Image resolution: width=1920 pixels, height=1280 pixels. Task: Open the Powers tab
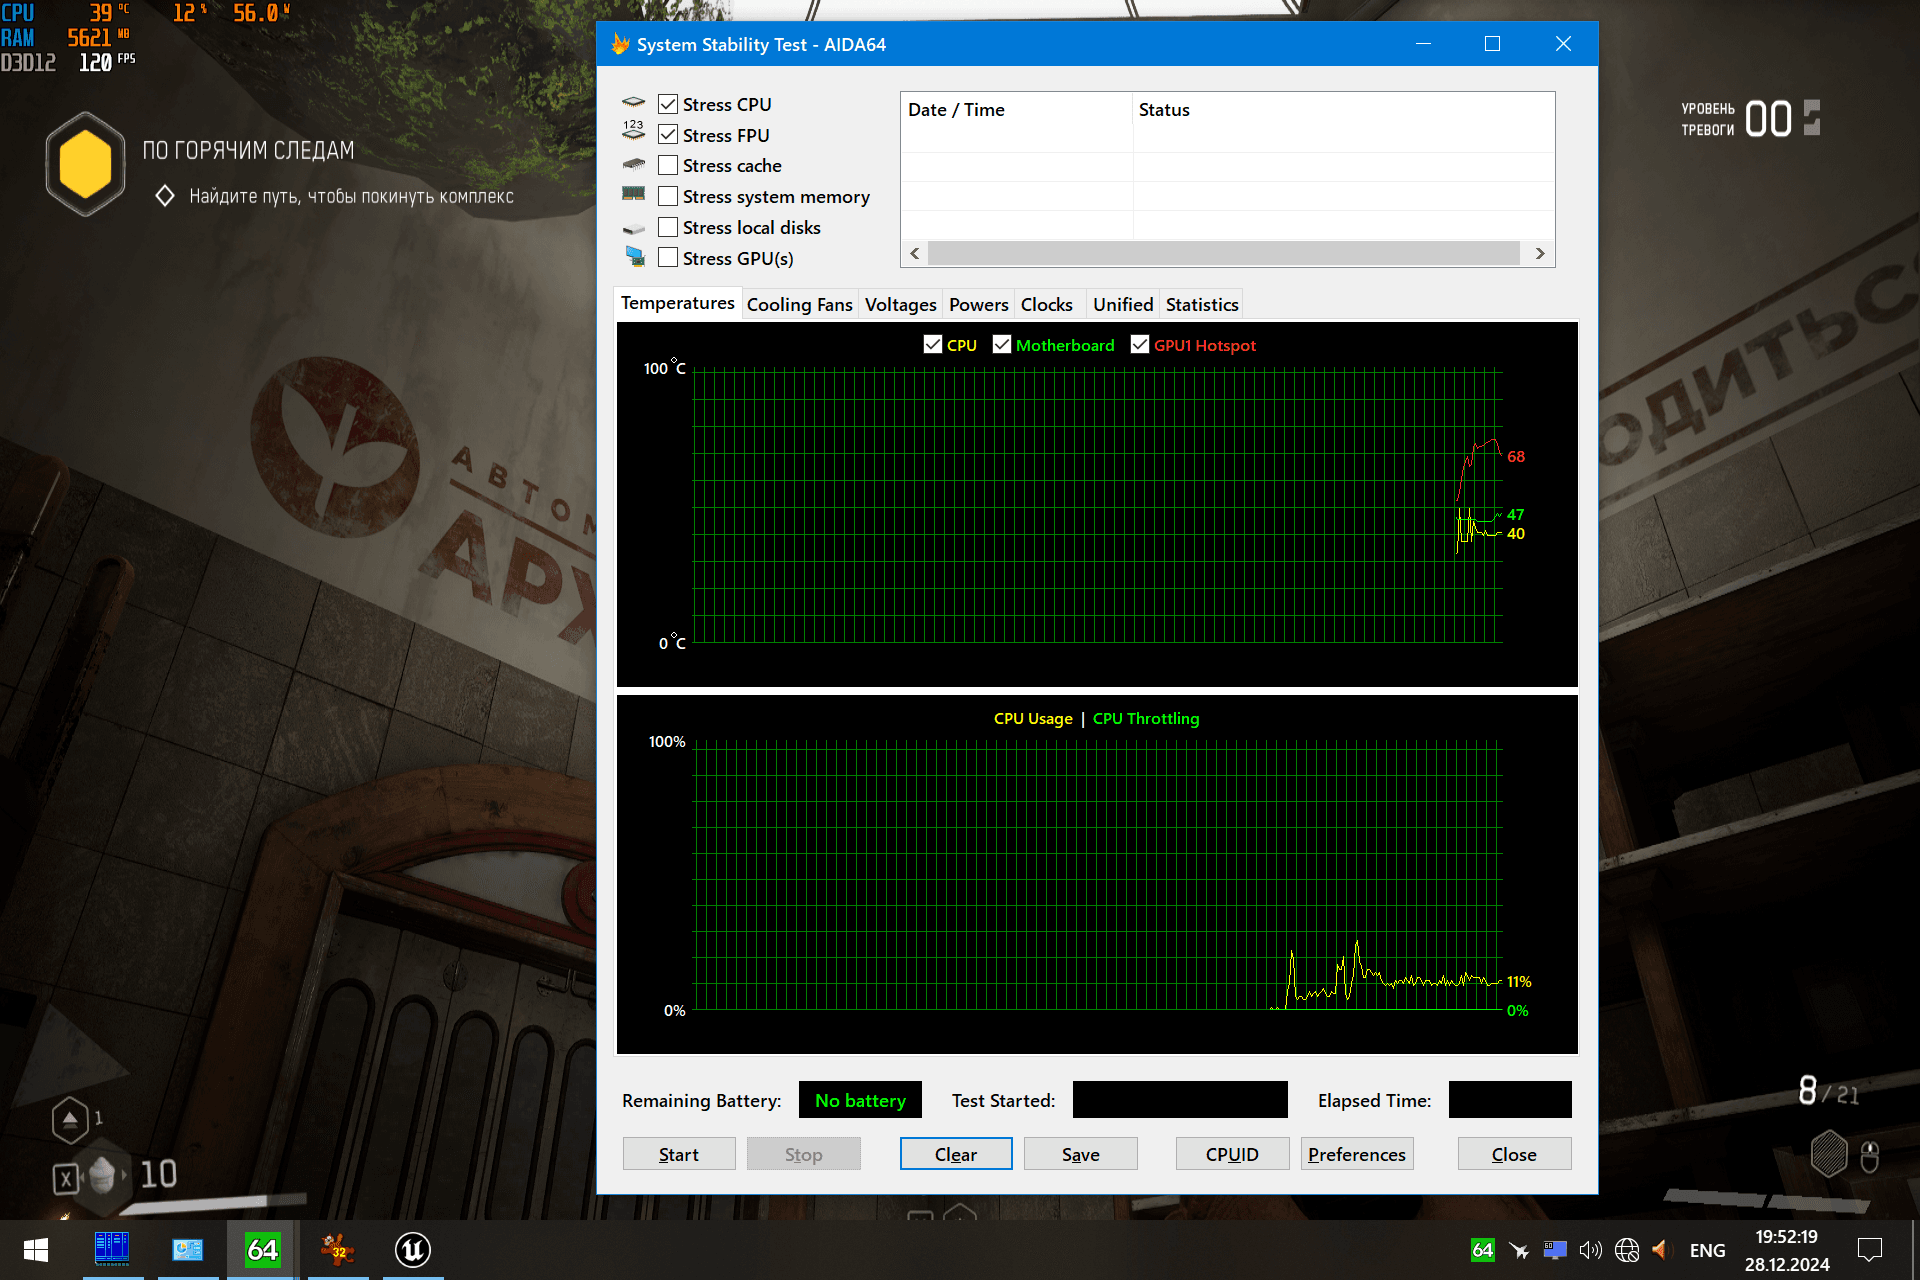[978, 305]
